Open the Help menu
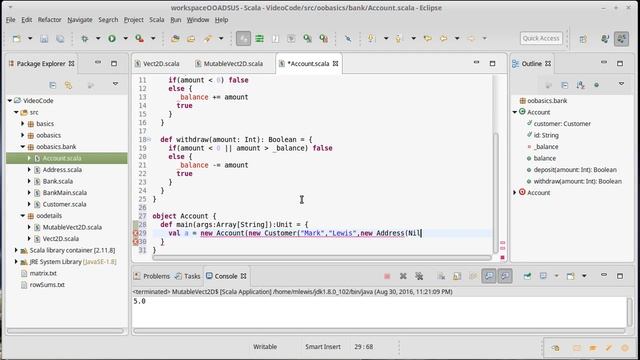 point(221,20)
